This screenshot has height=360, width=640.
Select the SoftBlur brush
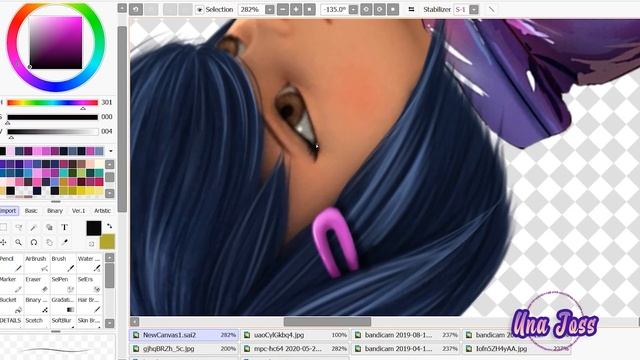pos(63,322)
